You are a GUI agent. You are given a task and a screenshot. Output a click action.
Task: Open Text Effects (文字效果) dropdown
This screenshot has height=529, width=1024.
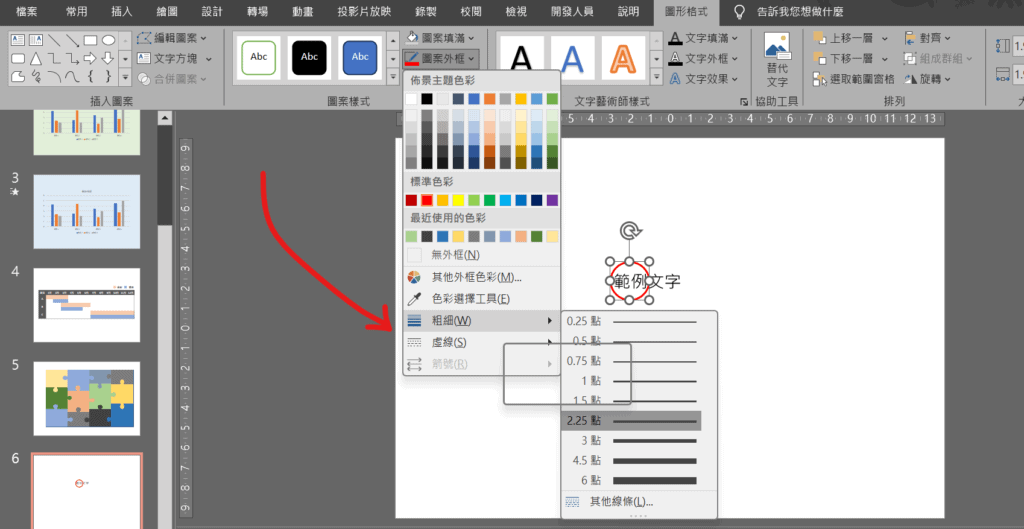[x=704, y=78]
